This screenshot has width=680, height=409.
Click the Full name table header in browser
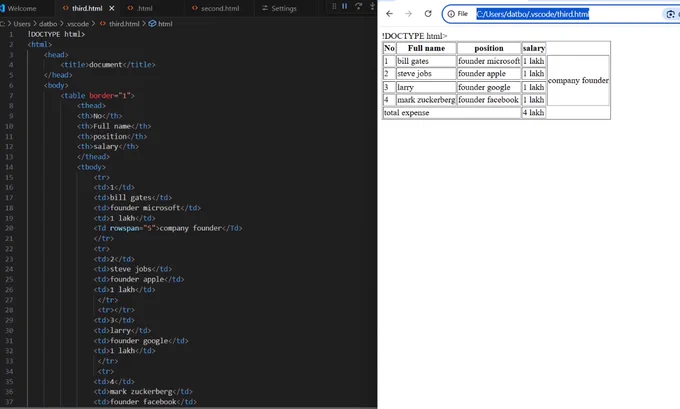(x=426, y=48)
